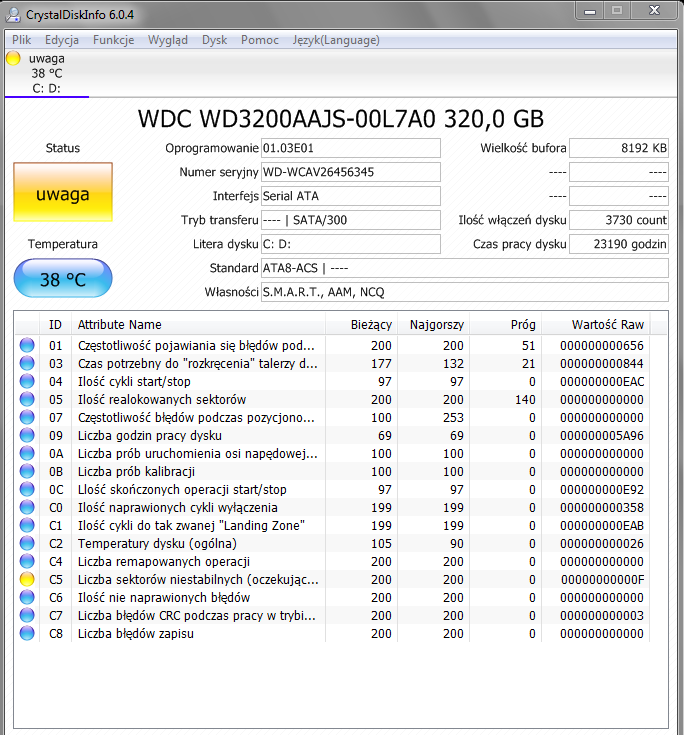The image size is (684, 735).
Task: Click blue status icon for attribute 04
Action: pos(27,382)
